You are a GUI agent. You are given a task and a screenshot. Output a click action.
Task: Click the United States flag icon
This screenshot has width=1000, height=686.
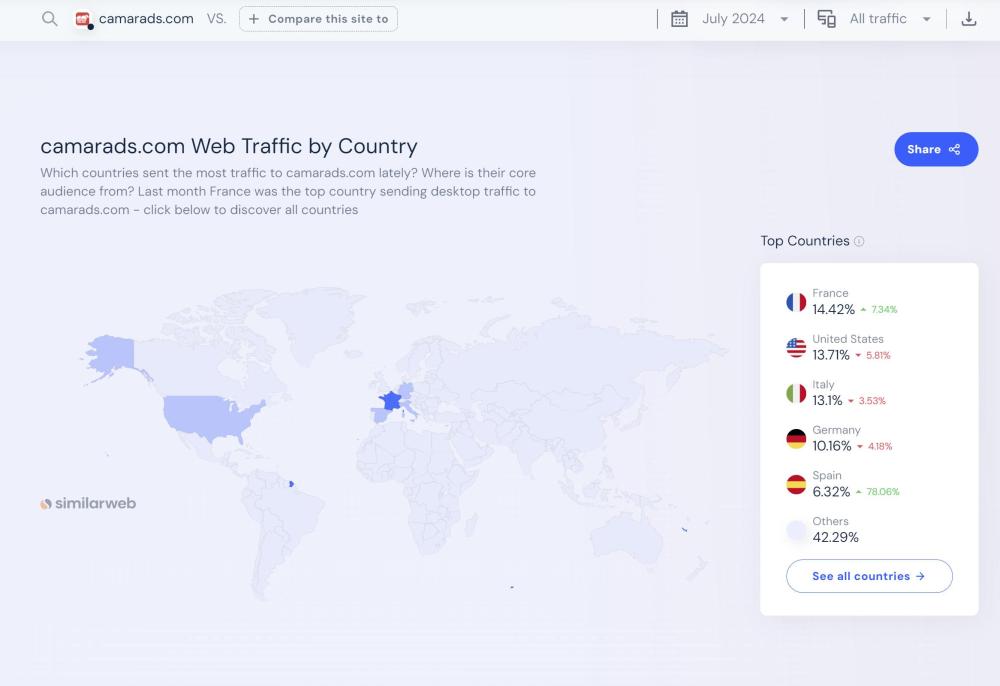tap(796, 348)
